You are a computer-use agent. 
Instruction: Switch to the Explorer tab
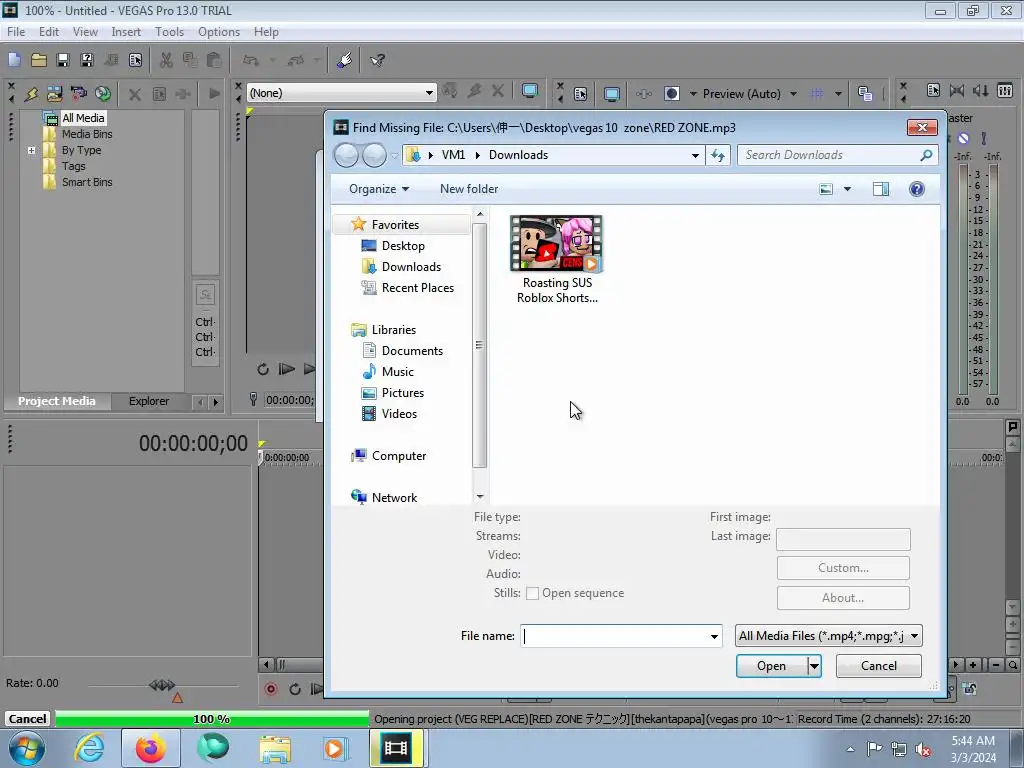149,401
